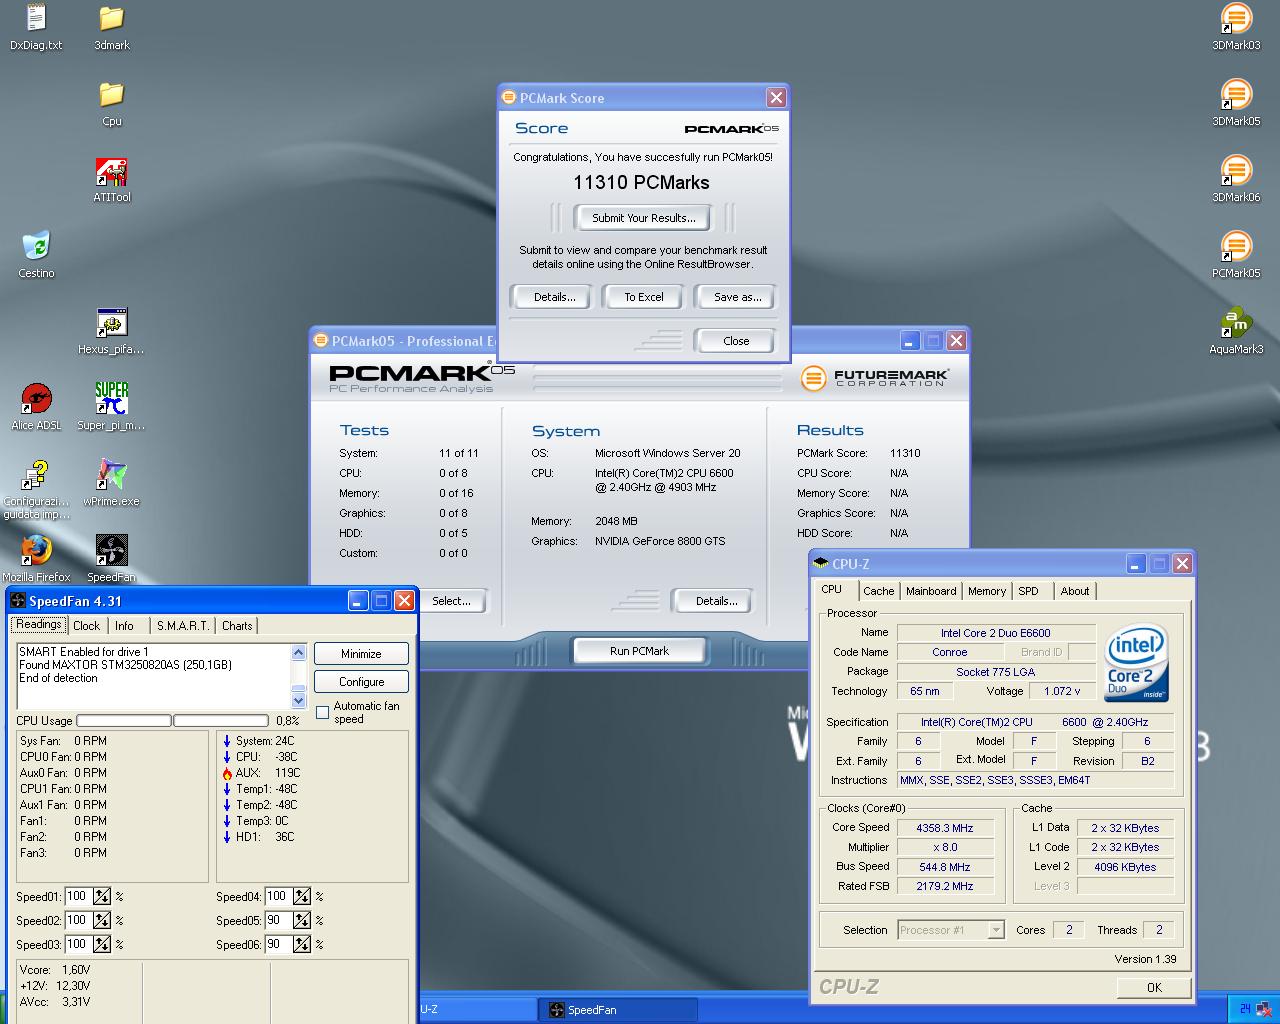
Task: Launch the 3DMark03 desktop shortcut
Action: [1236, 27]
